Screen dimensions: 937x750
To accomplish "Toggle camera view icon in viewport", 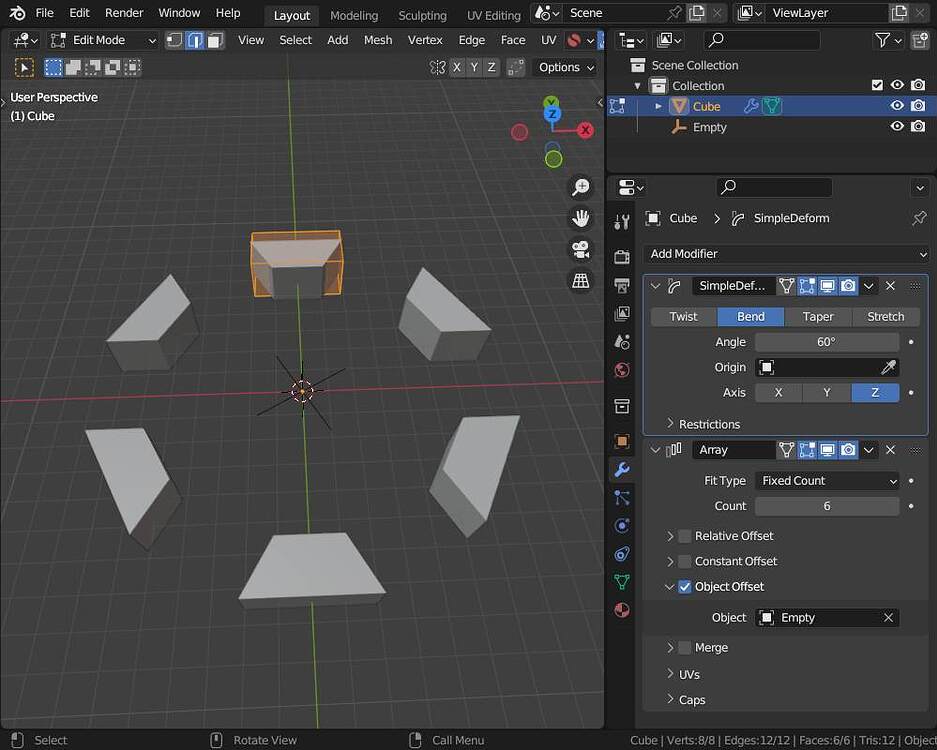I will (580, 249).
